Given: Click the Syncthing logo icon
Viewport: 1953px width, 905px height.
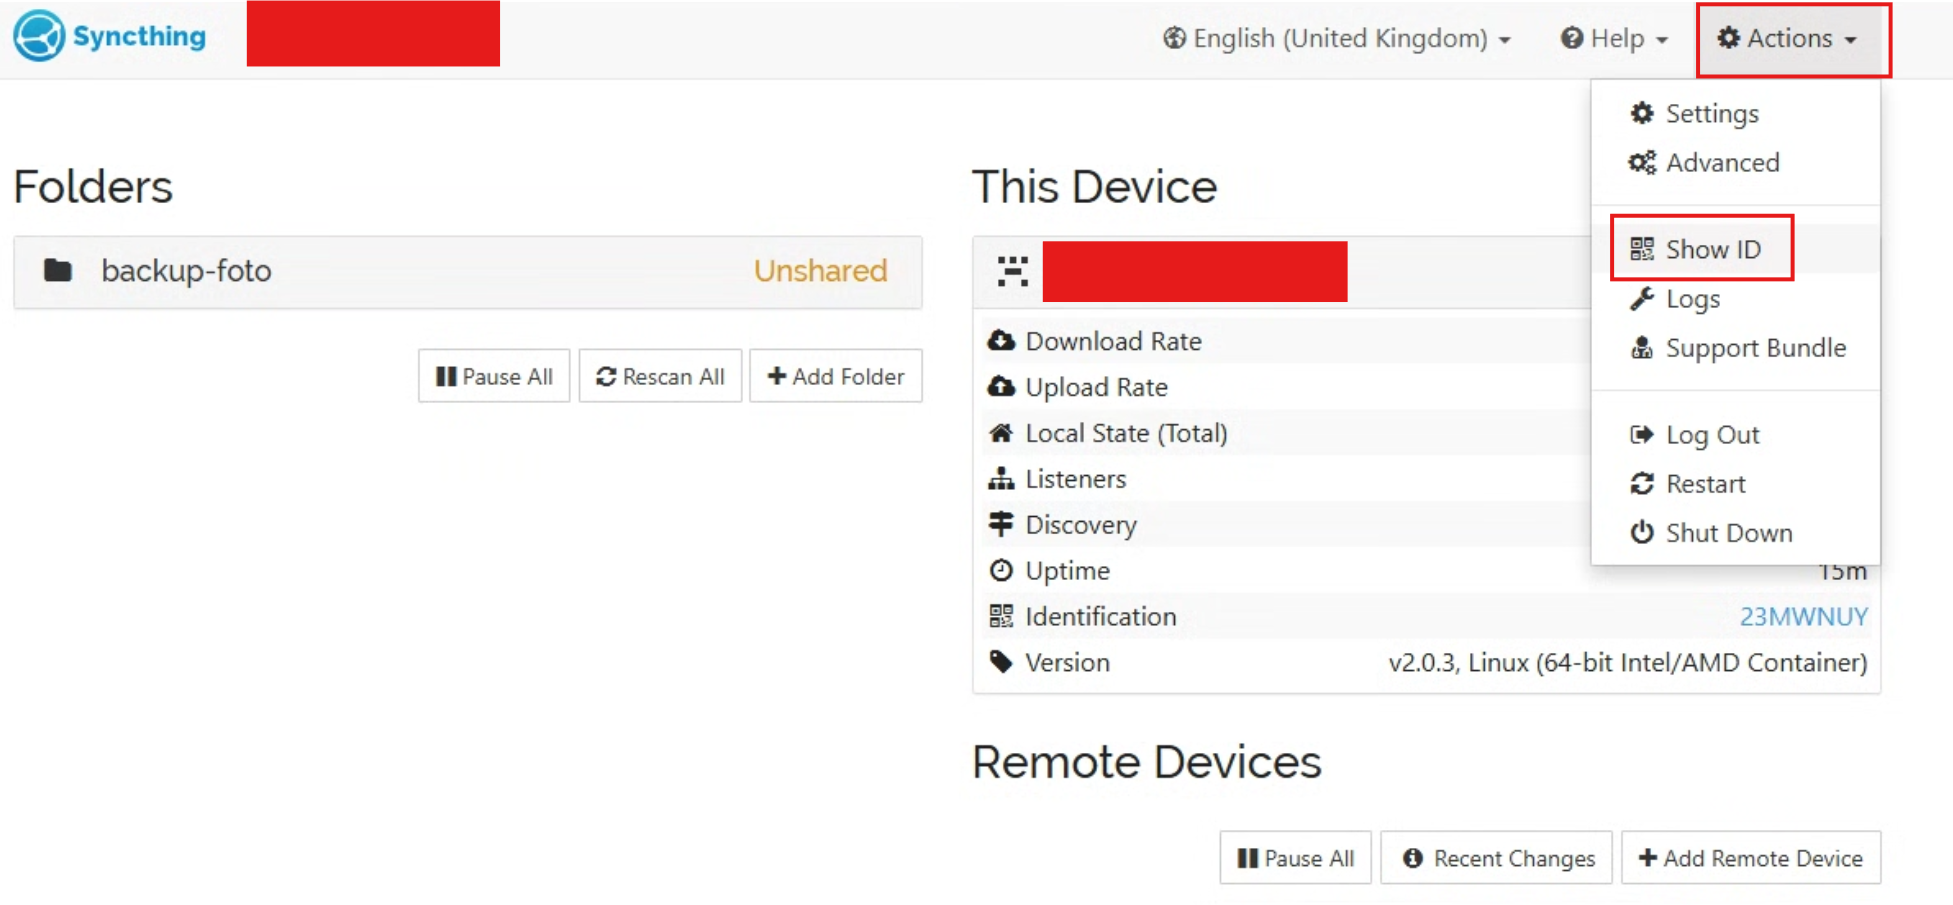Looking at the screenshot, I should (39, 37).
